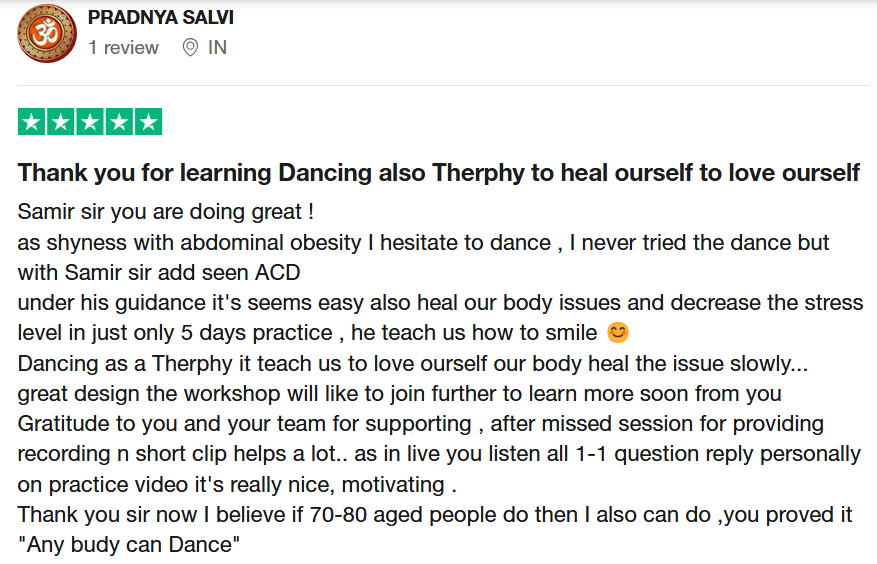Click the smiling face emoji
The height and width of the screenshot is (564, 877).
click(x=617, y=333)
